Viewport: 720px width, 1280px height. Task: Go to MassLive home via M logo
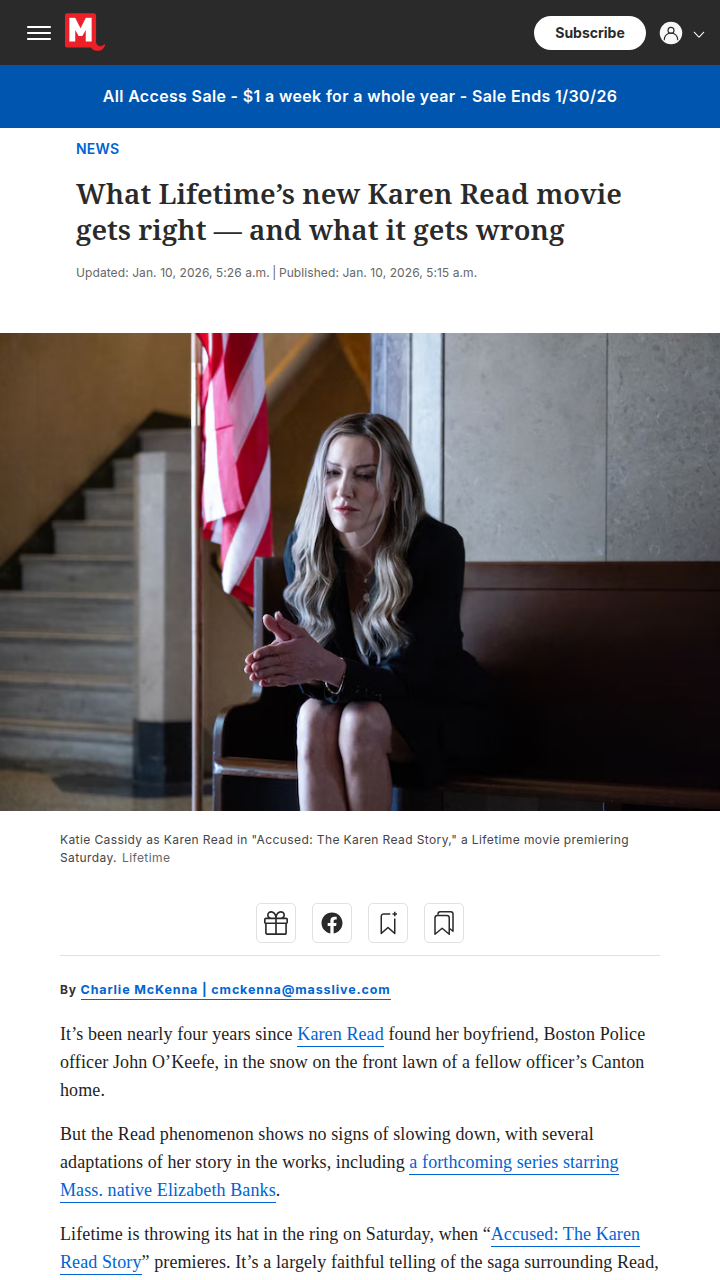coord(85,32)
